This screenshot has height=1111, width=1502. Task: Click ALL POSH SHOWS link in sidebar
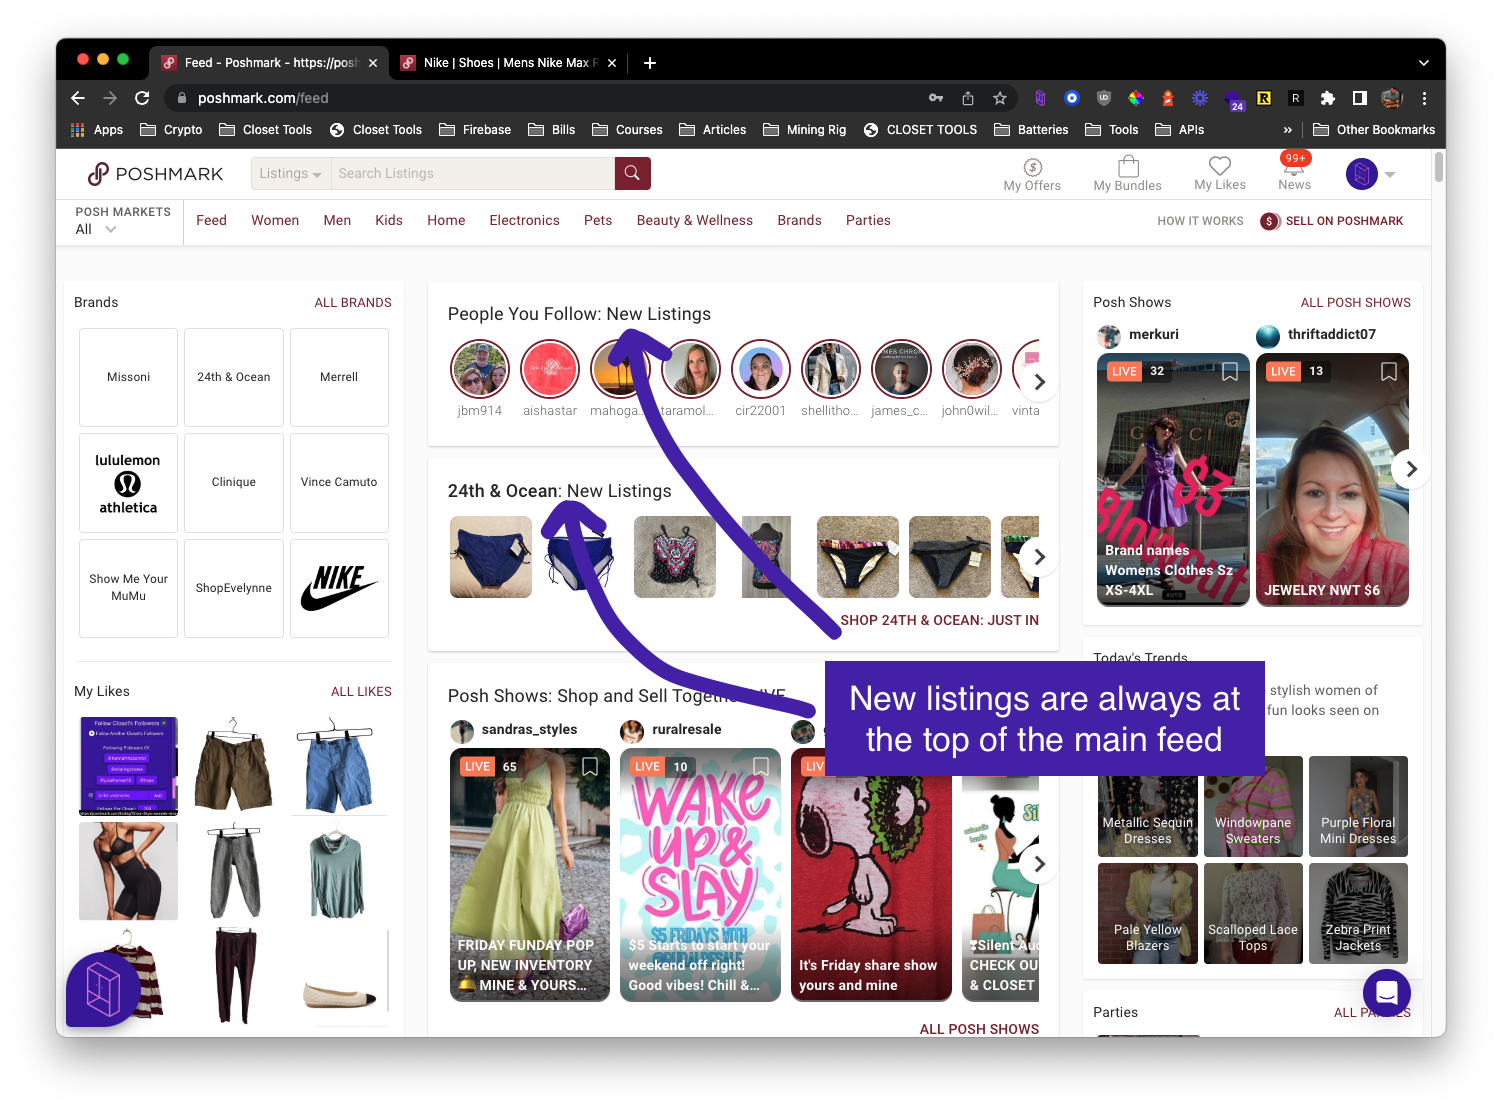pyautogui.click(x=1355, y=303)
